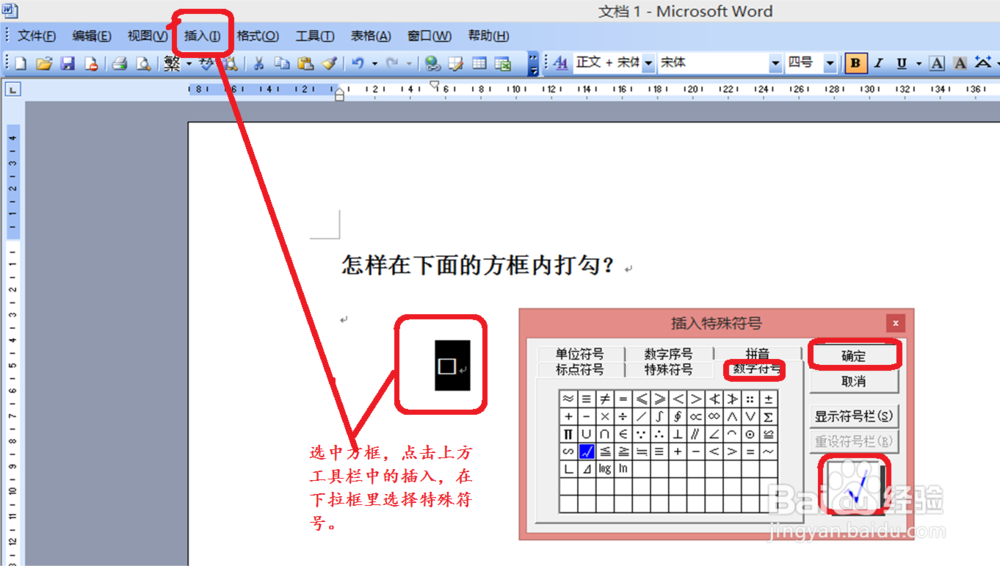Select the ∞ symbol in the grid
Image resolution: width=1000 pixels, height=566 pixels.
tap(714, 417)
